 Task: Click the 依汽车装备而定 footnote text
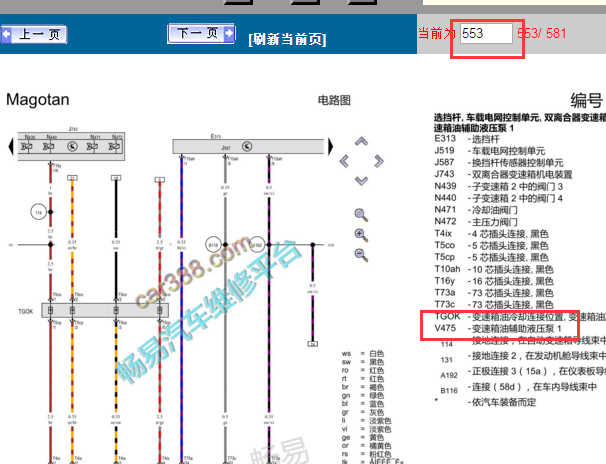(504, 402)
